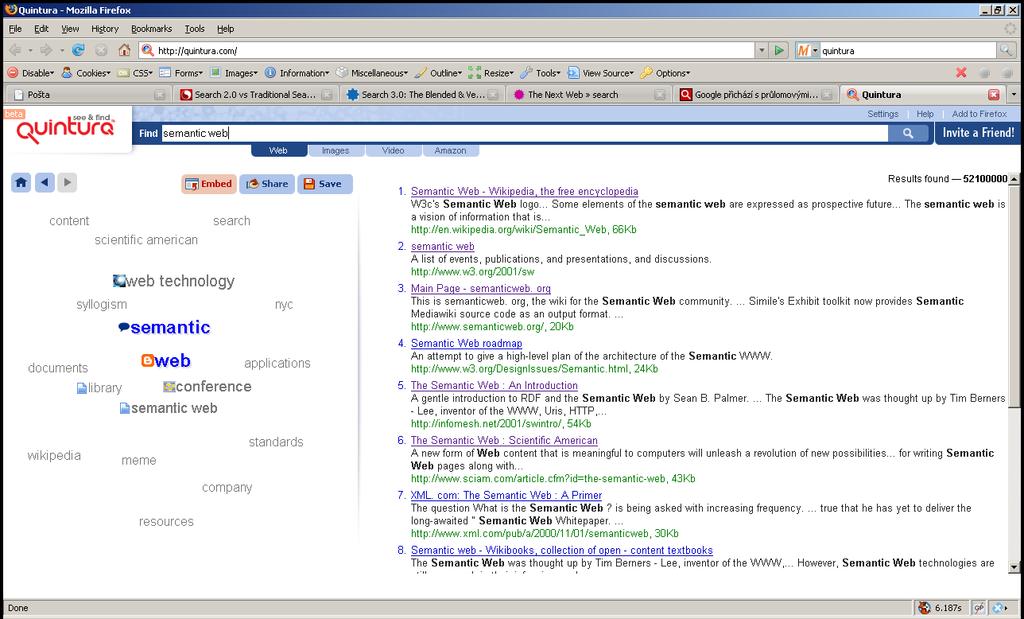Go back with the Firefox back arrow
The width and height of the screenshot is (1024, 619).
click(14, 50)
